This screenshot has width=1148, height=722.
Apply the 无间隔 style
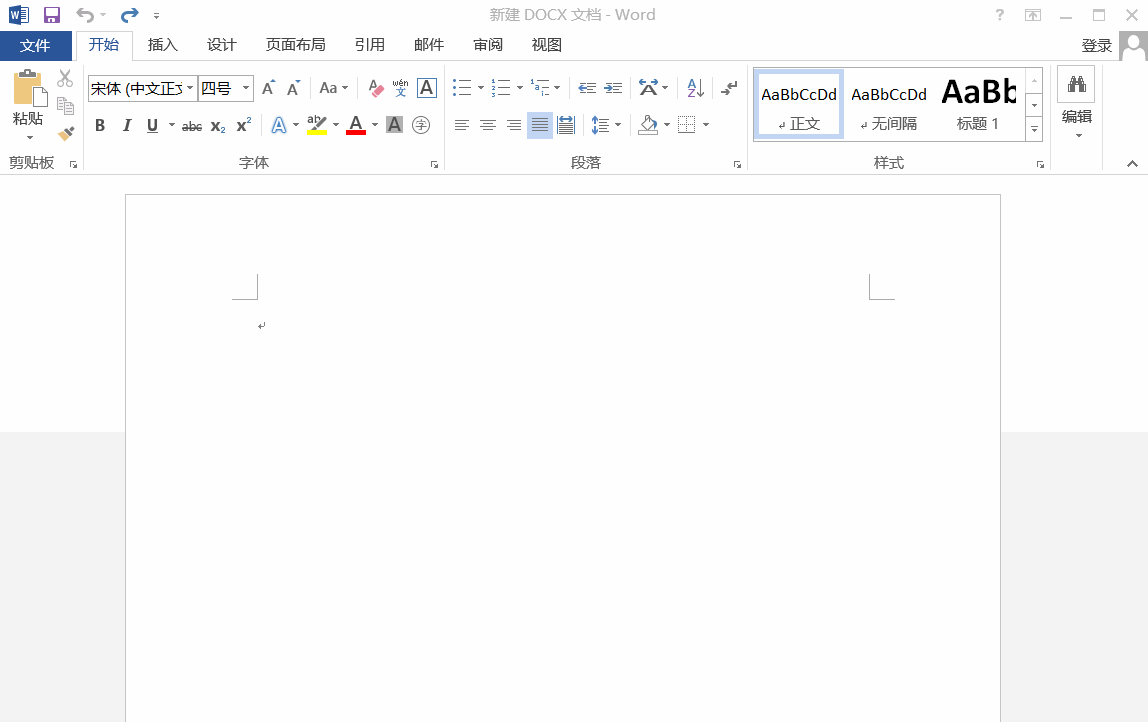(889, 105)
